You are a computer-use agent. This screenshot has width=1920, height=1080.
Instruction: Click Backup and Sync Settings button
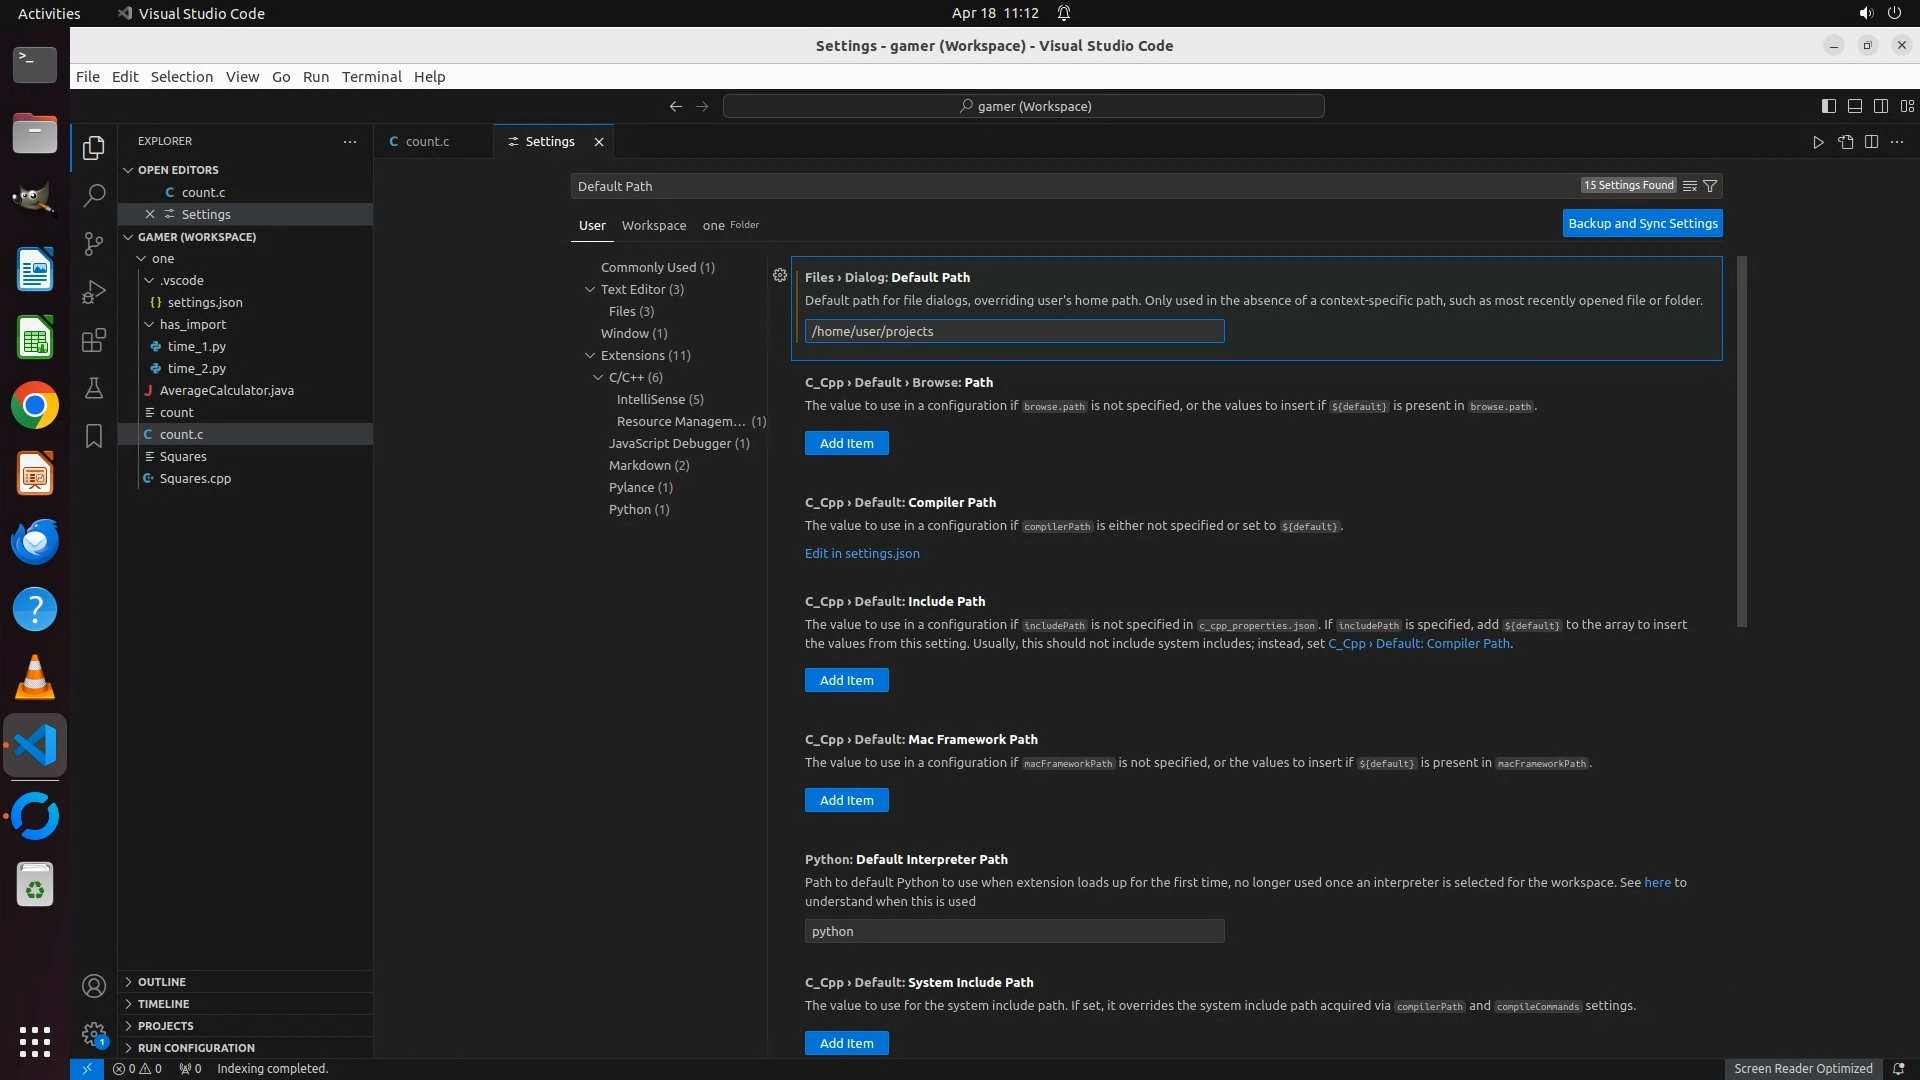(x=1642, y=223)
